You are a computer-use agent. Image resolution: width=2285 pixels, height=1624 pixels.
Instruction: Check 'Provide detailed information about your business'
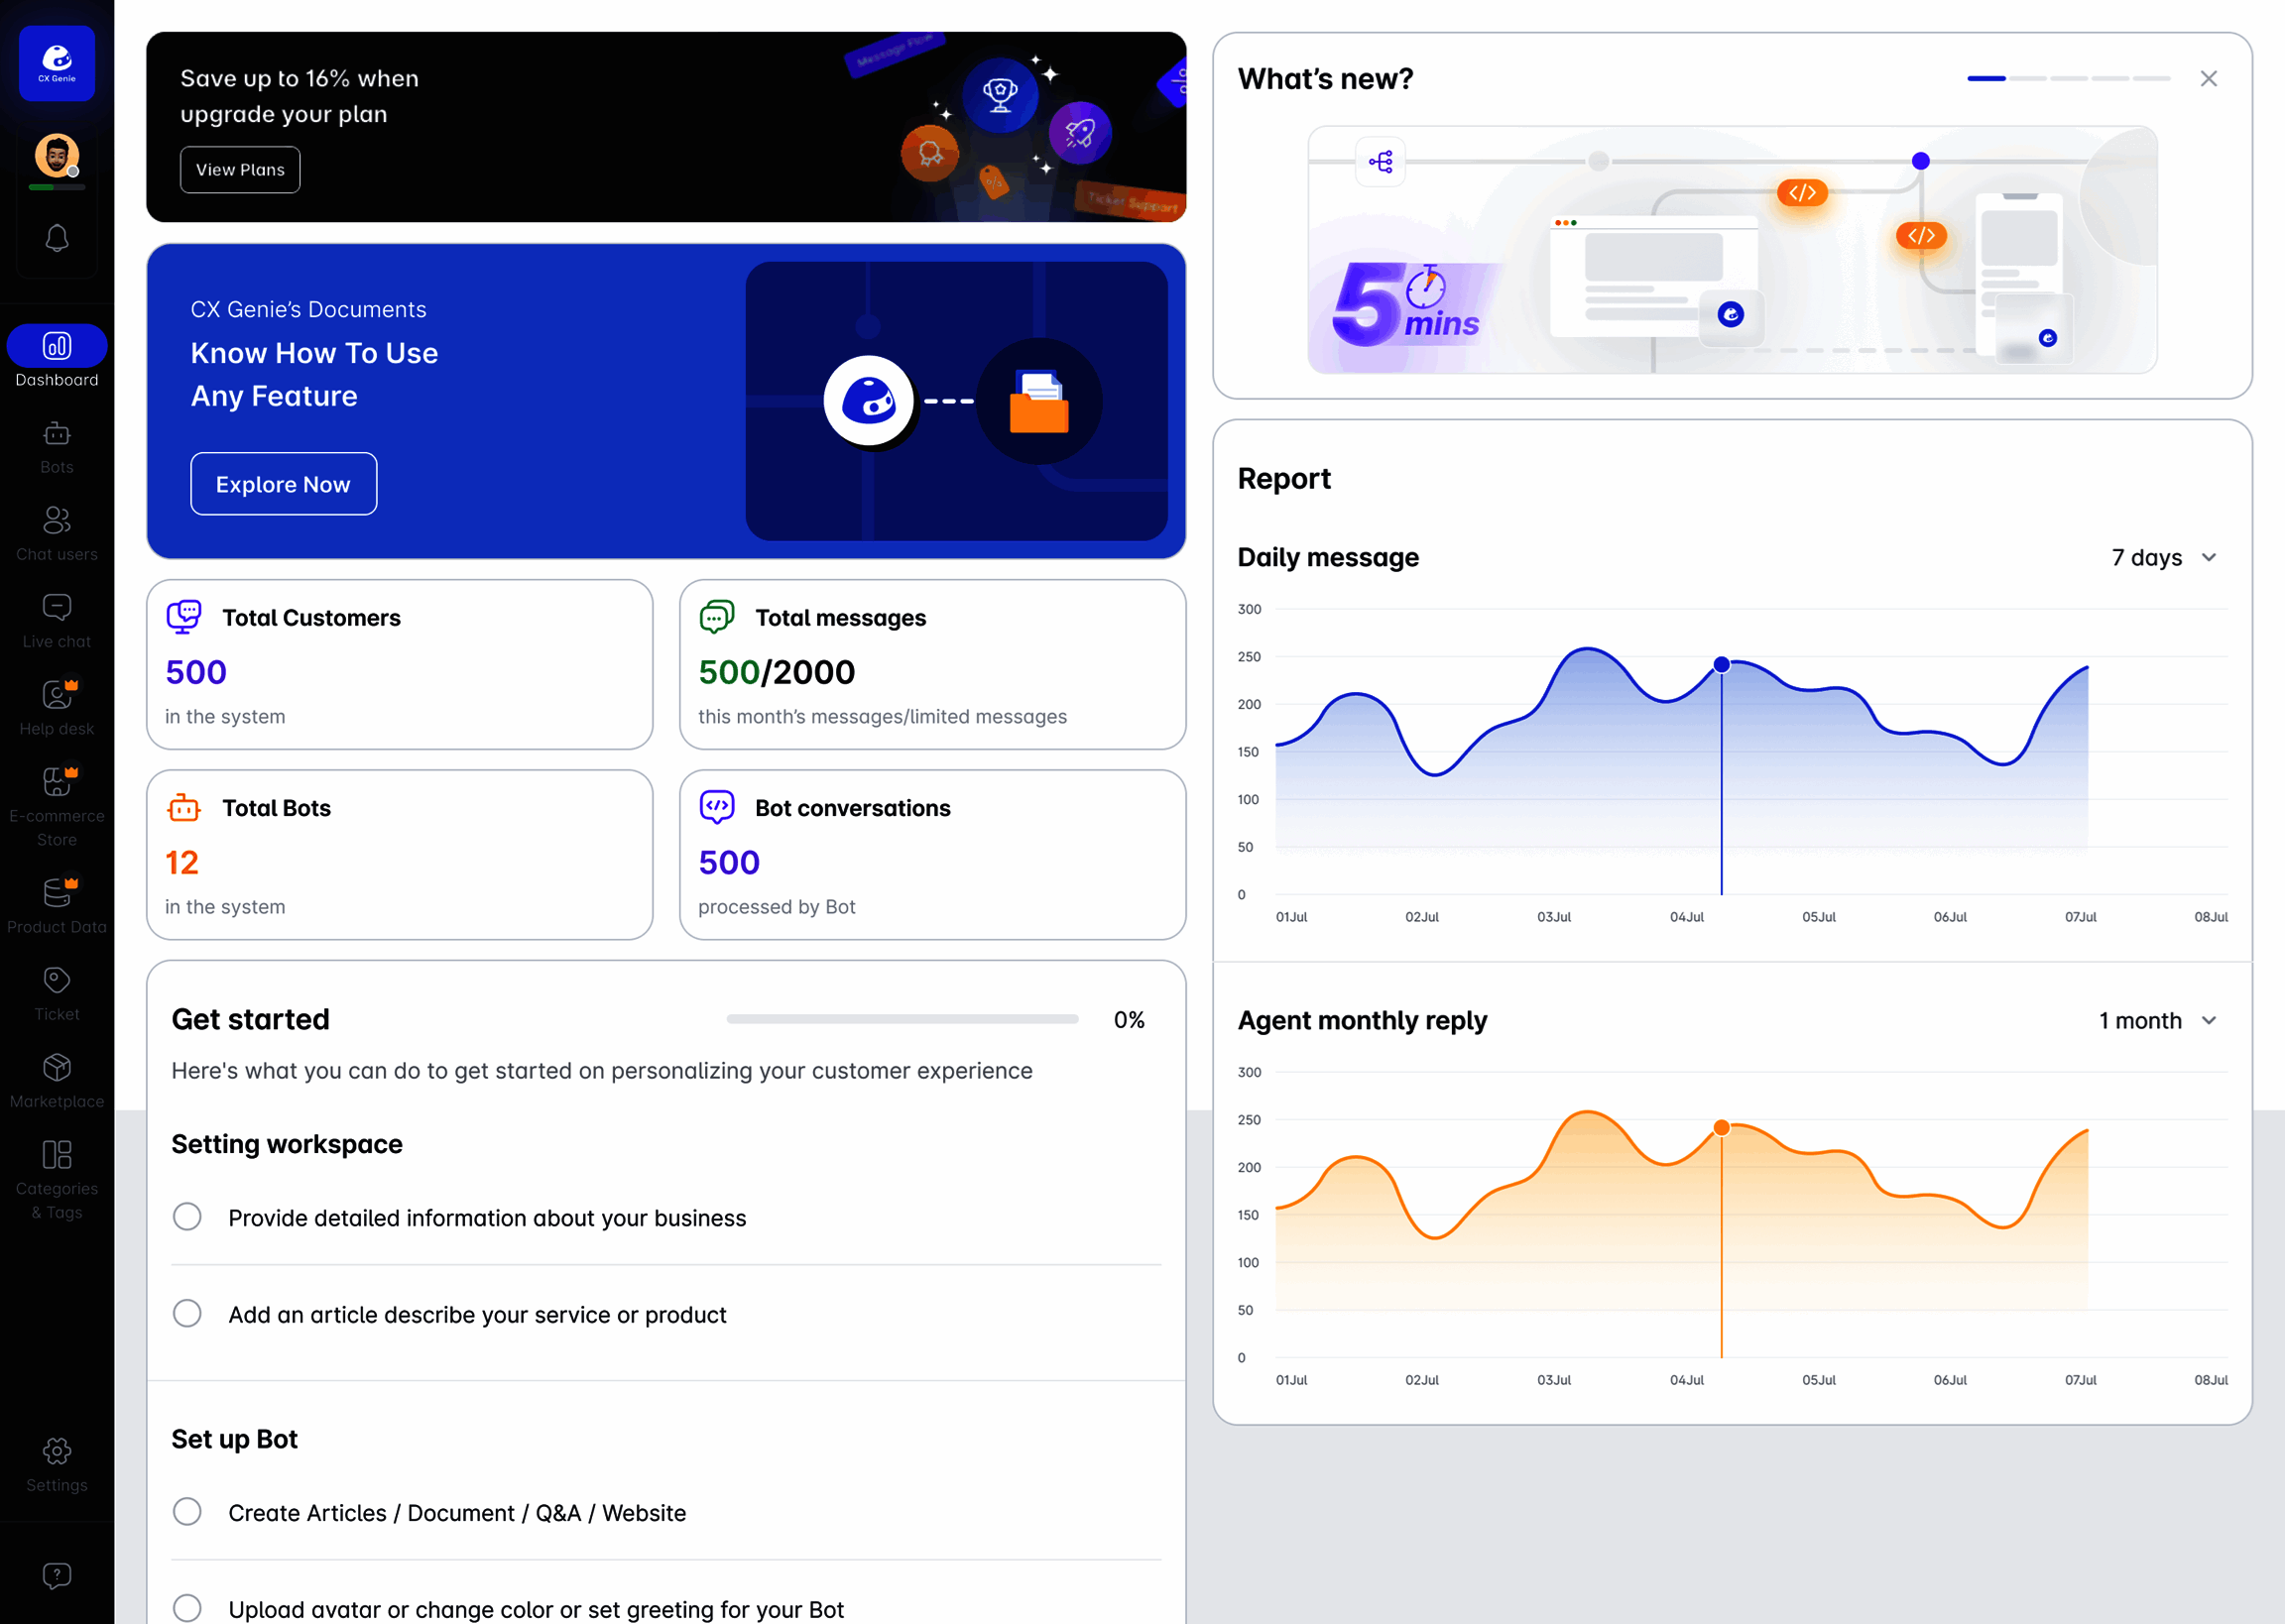187,1217
